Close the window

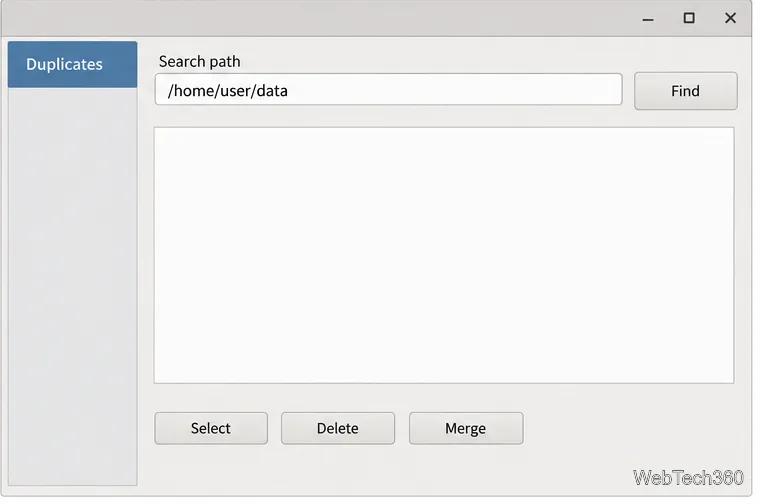pyautogui.click(x=730, y=18)
